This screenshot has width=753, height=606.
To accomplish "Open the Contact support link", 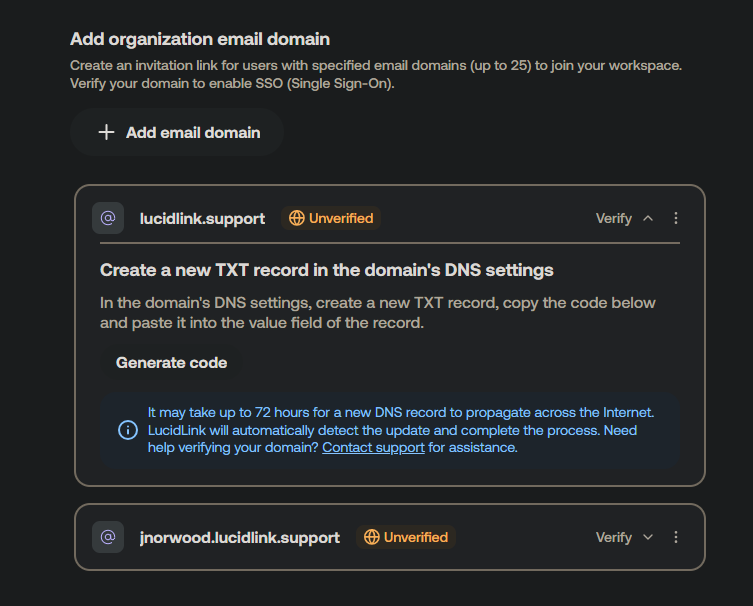I will pyautogui.click(x=373, y=448).
